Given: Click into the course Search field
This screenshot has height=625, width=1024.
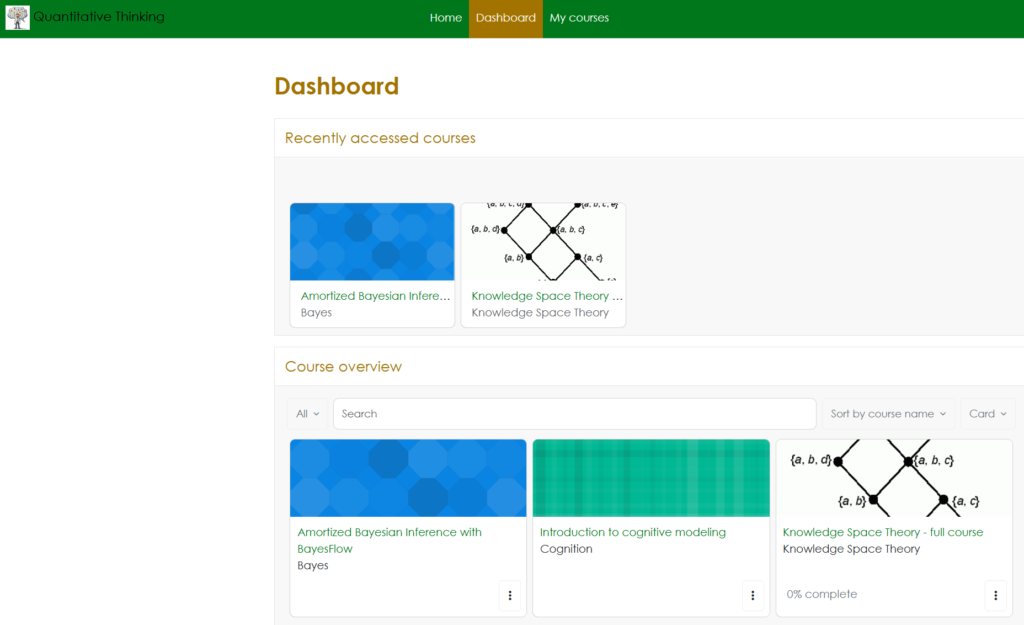Looking at the screenshot, I should [x=574, y=414].
